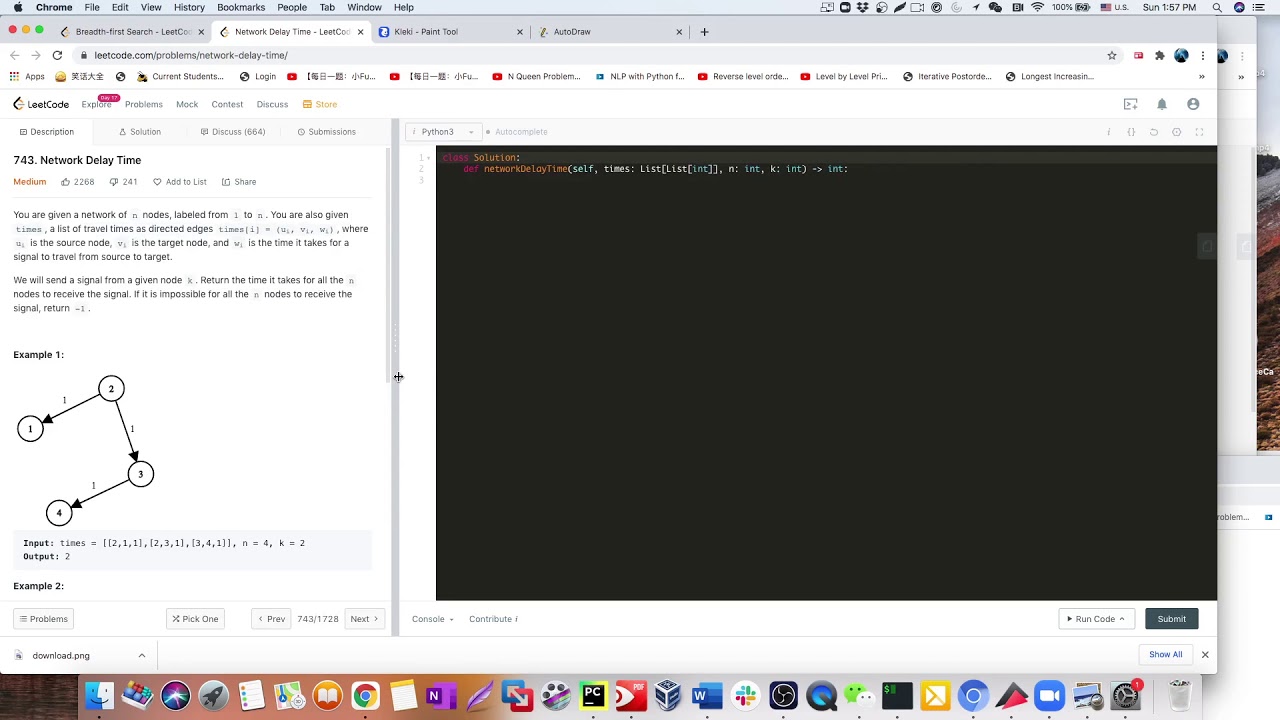Screen dimensions: 1280x720
Task: Show more bookmarks with the chevron
Action: tap(1201, 76)
